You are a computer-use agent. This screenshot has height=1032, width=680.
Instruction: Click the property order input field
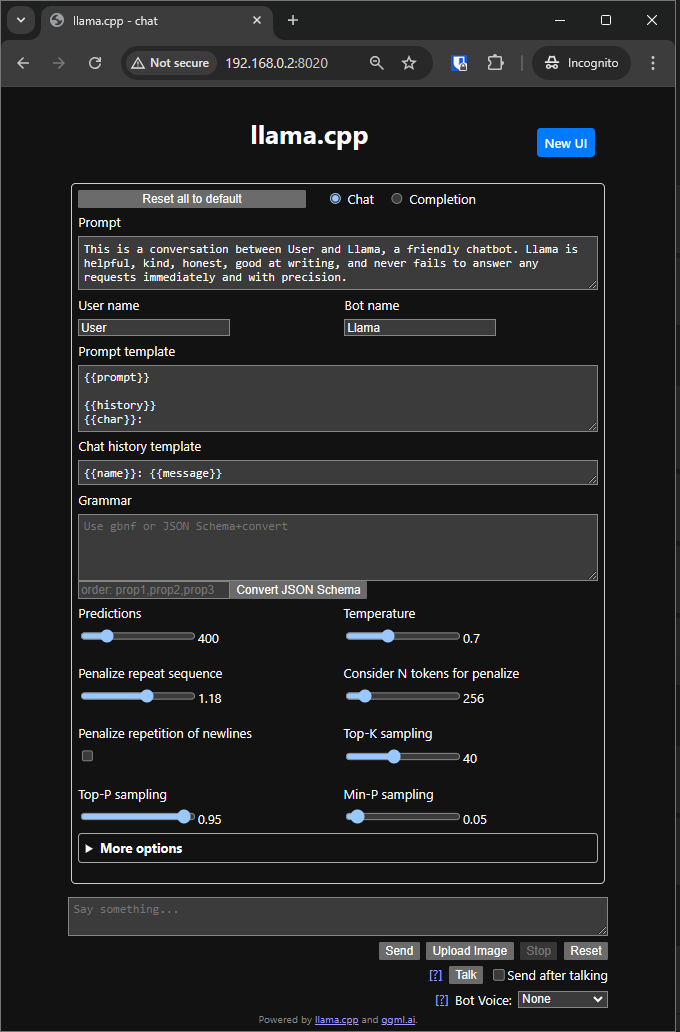[154, 590]
